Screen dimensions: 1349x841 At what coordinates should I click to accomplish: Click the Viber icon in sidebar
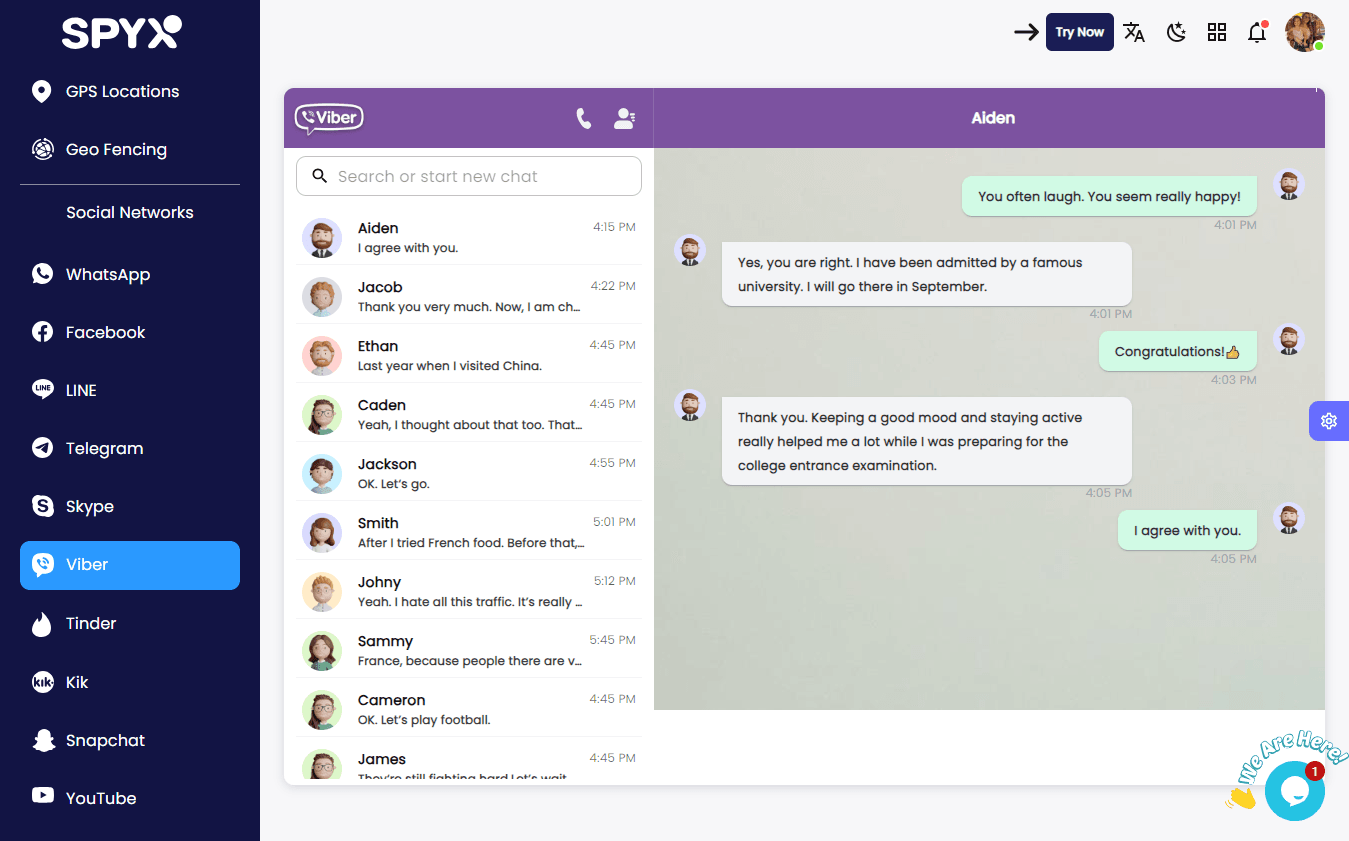(43, 565)
